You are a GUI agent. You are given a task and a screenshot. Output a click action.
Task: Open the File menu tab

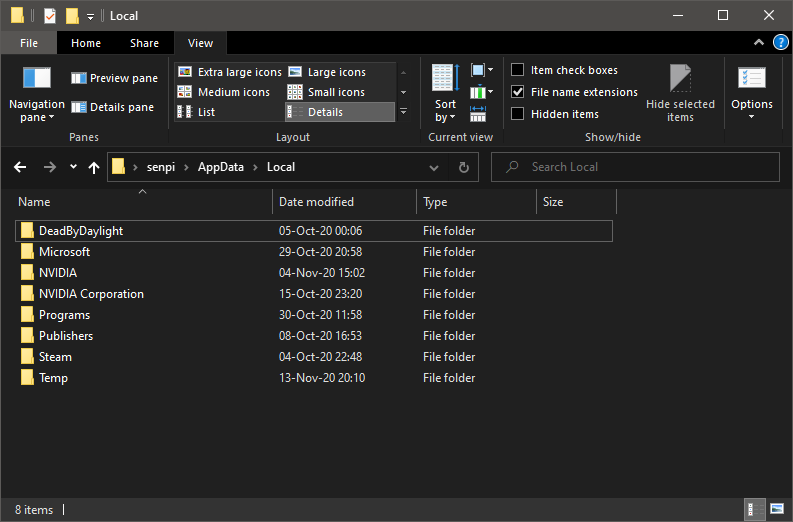[x=29, y=43]
